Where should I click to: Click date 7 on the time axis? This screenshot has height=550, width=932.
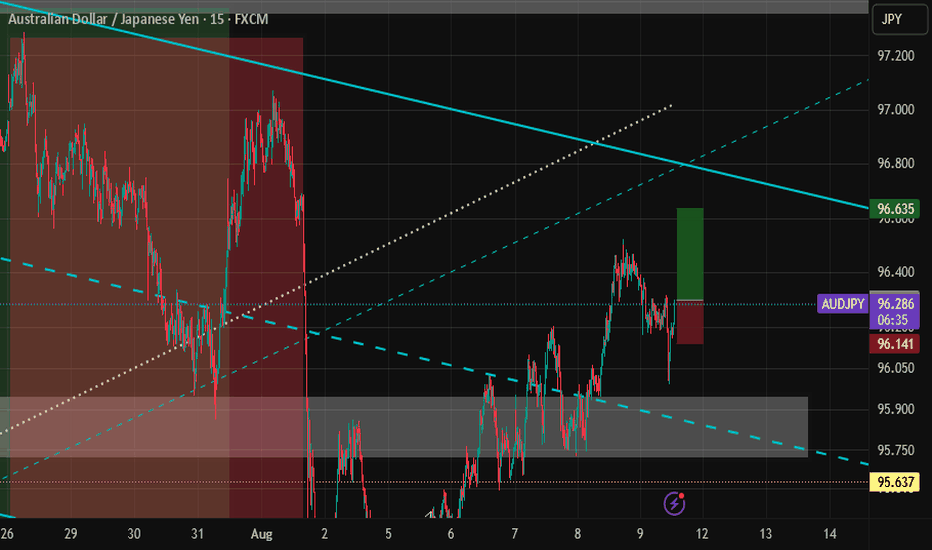click(515, 533)
